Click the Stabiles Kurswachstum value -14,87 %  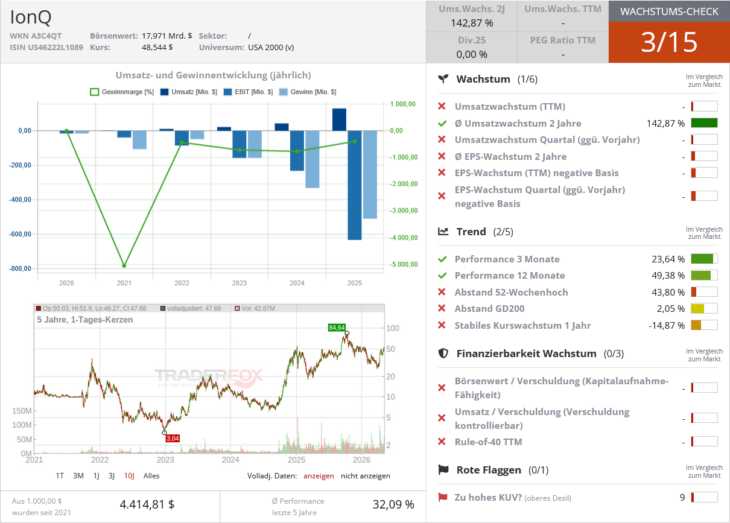pos(667,325)
